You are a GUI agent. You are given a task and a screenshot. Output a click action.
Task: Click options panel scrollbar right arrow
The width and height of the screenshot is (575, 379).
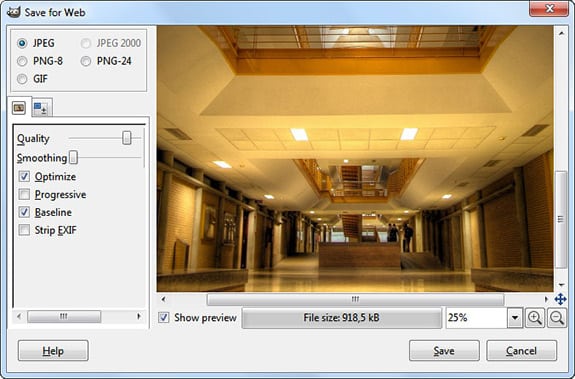pyautogui.click(x=139, y=316)
